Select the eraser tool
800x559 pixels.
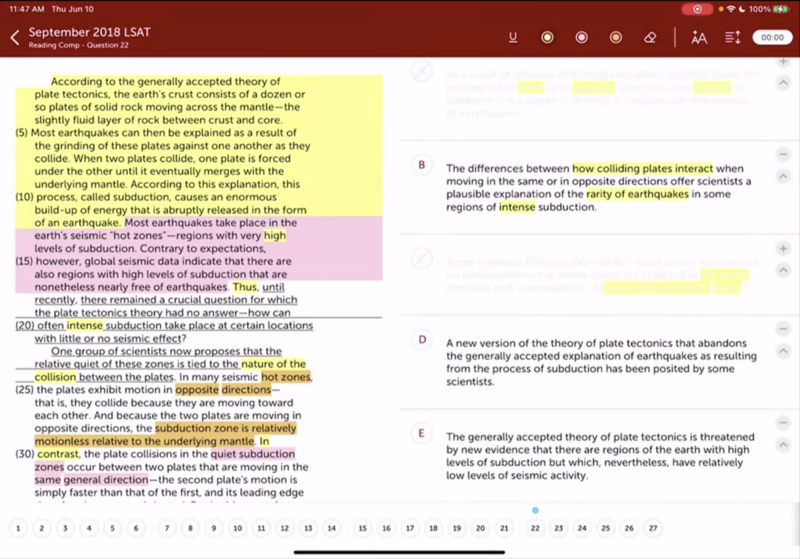[650, 38]
